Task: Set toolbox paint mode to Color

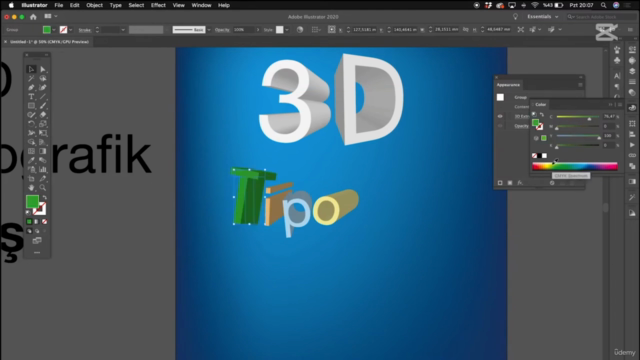Action: [x=29, y=222]
